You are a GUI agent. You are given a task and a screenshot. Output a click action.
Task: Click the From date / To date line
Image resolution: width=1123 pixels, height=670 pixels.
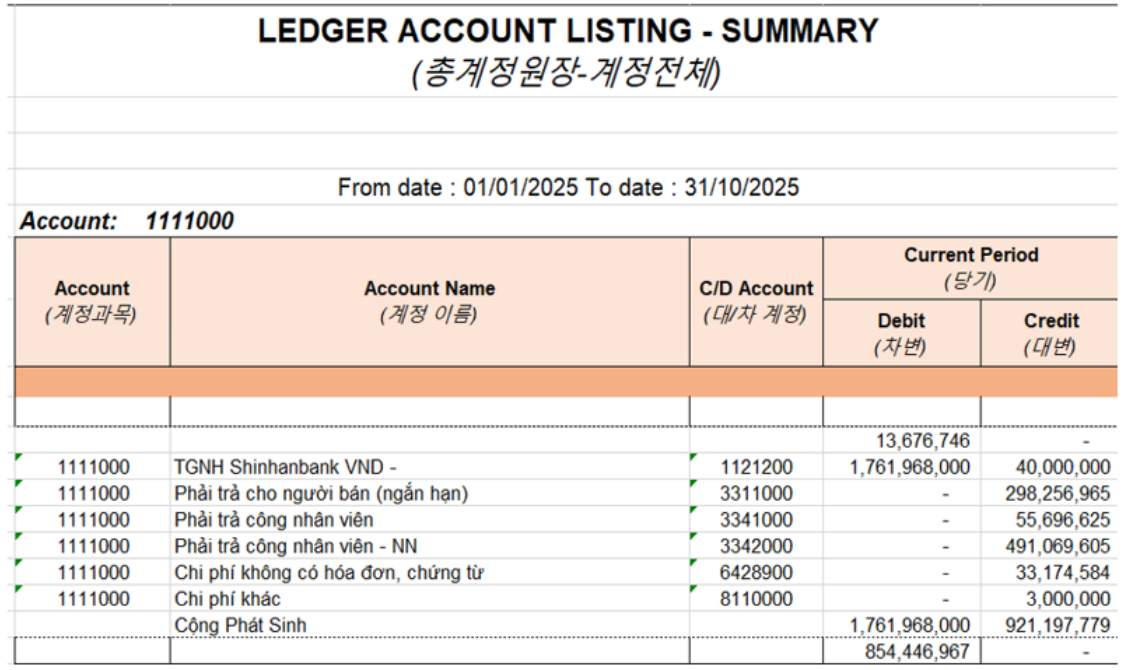coord(567,187)
